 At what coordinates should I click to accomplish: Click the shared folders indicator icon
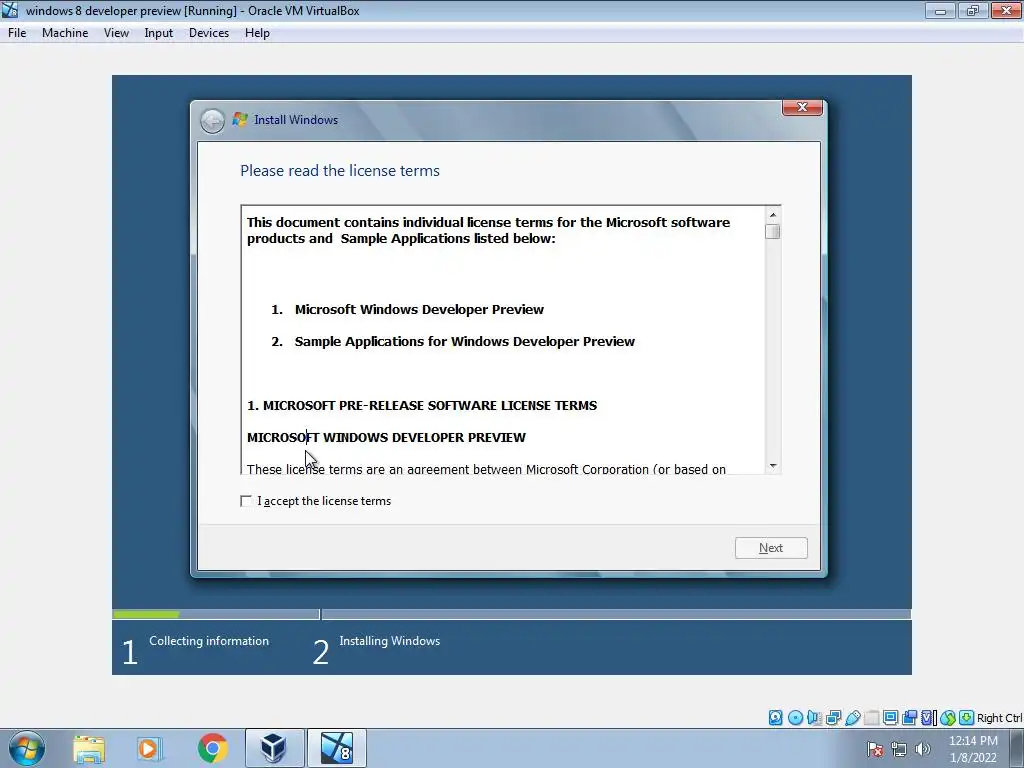(871, 718)
